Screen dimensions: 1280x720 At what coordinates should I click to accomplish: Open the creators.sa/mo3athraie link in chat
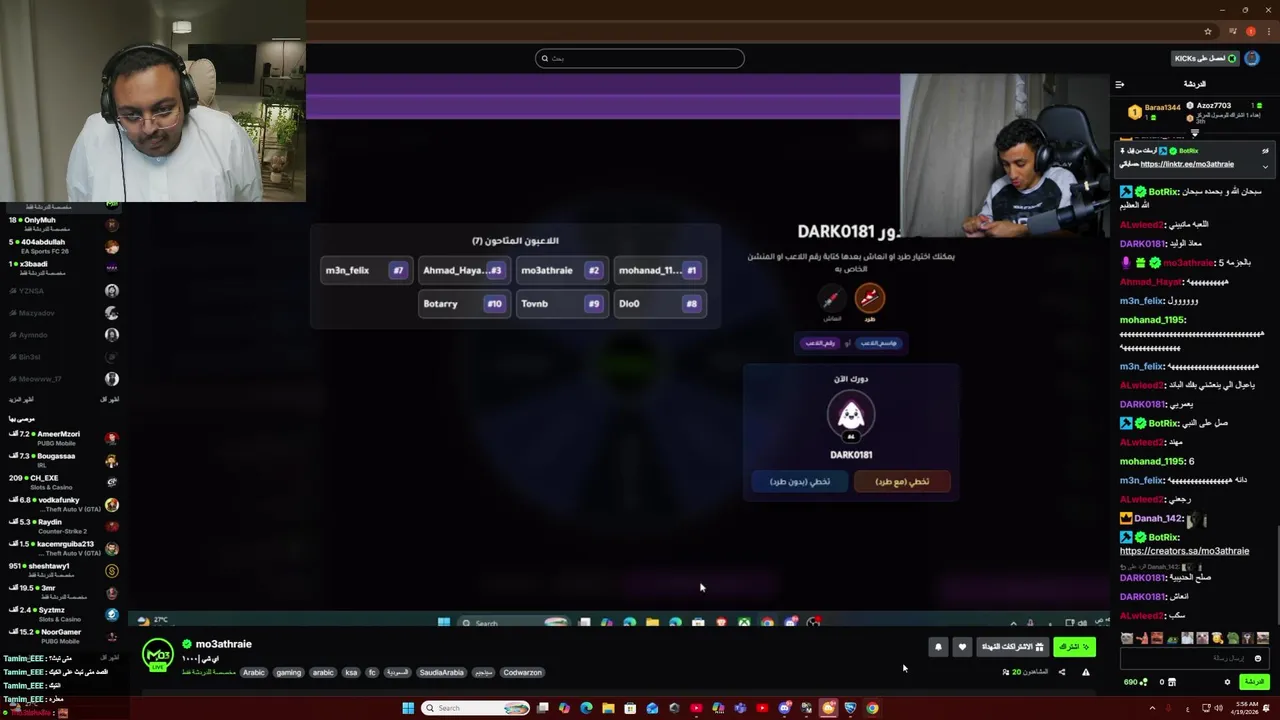click(1184, 551)
